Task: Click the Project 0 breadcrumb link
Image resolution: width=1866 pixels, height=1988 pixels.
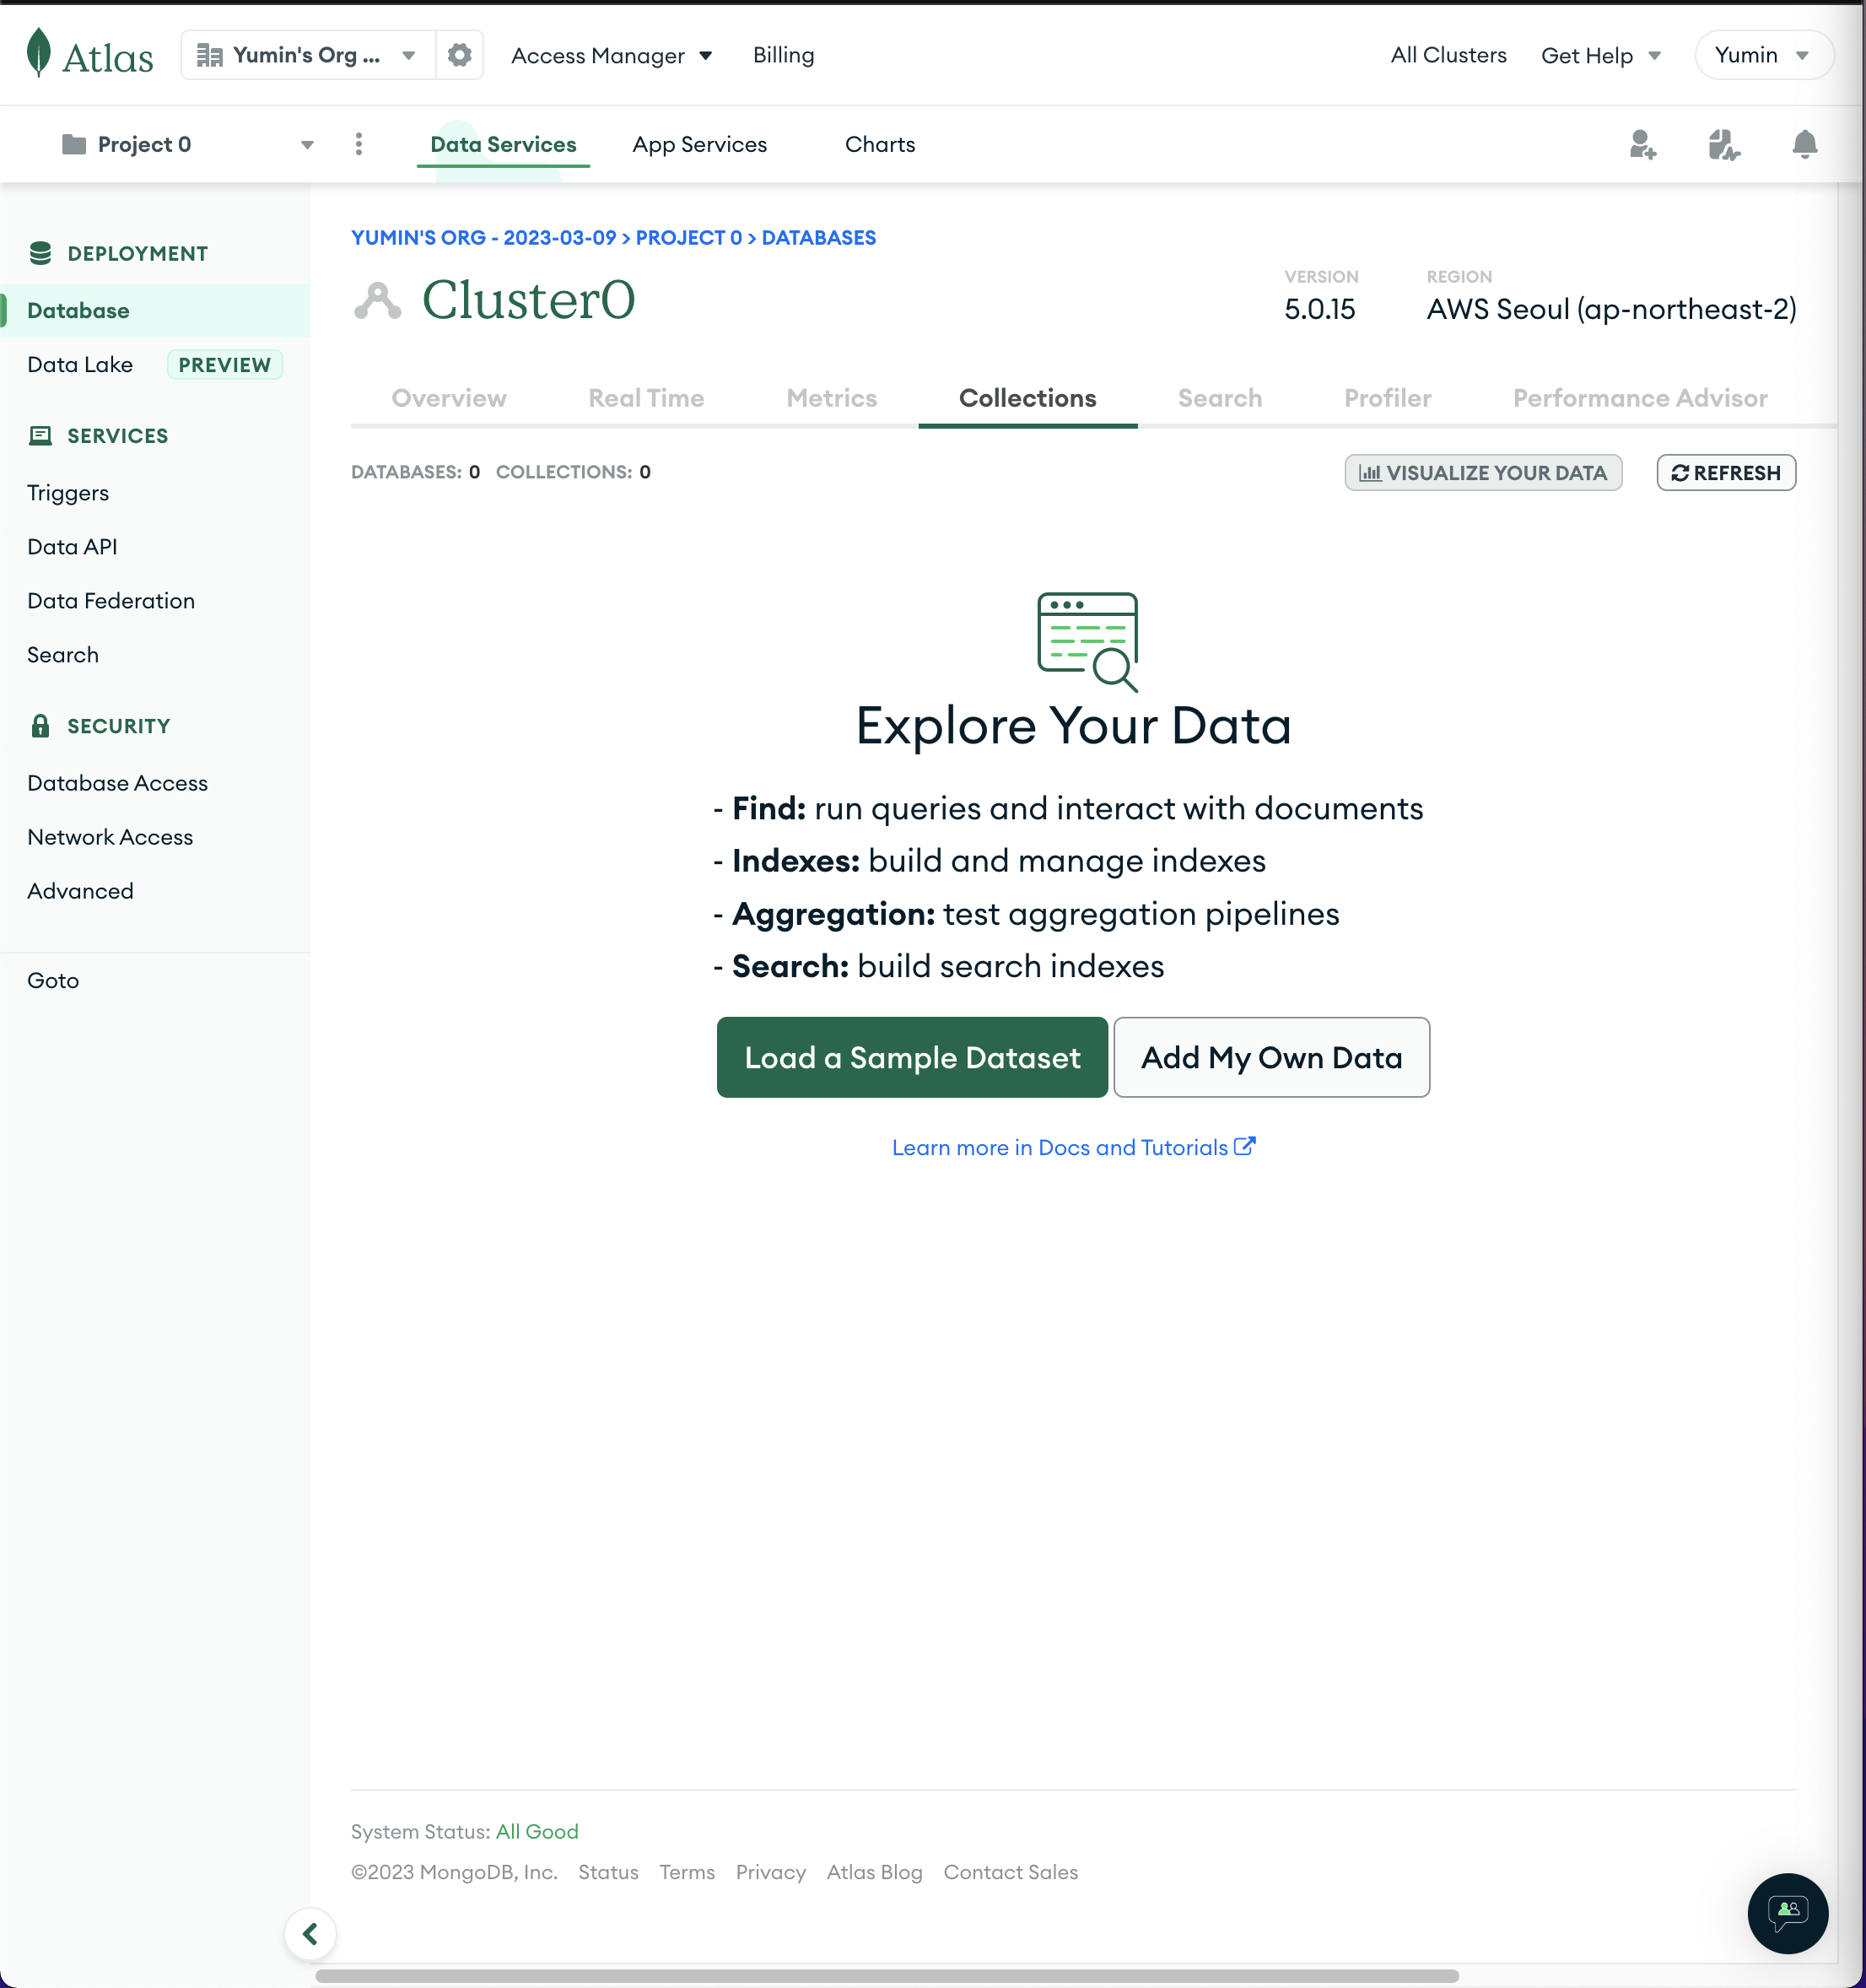Action: [x=688, y=238]
